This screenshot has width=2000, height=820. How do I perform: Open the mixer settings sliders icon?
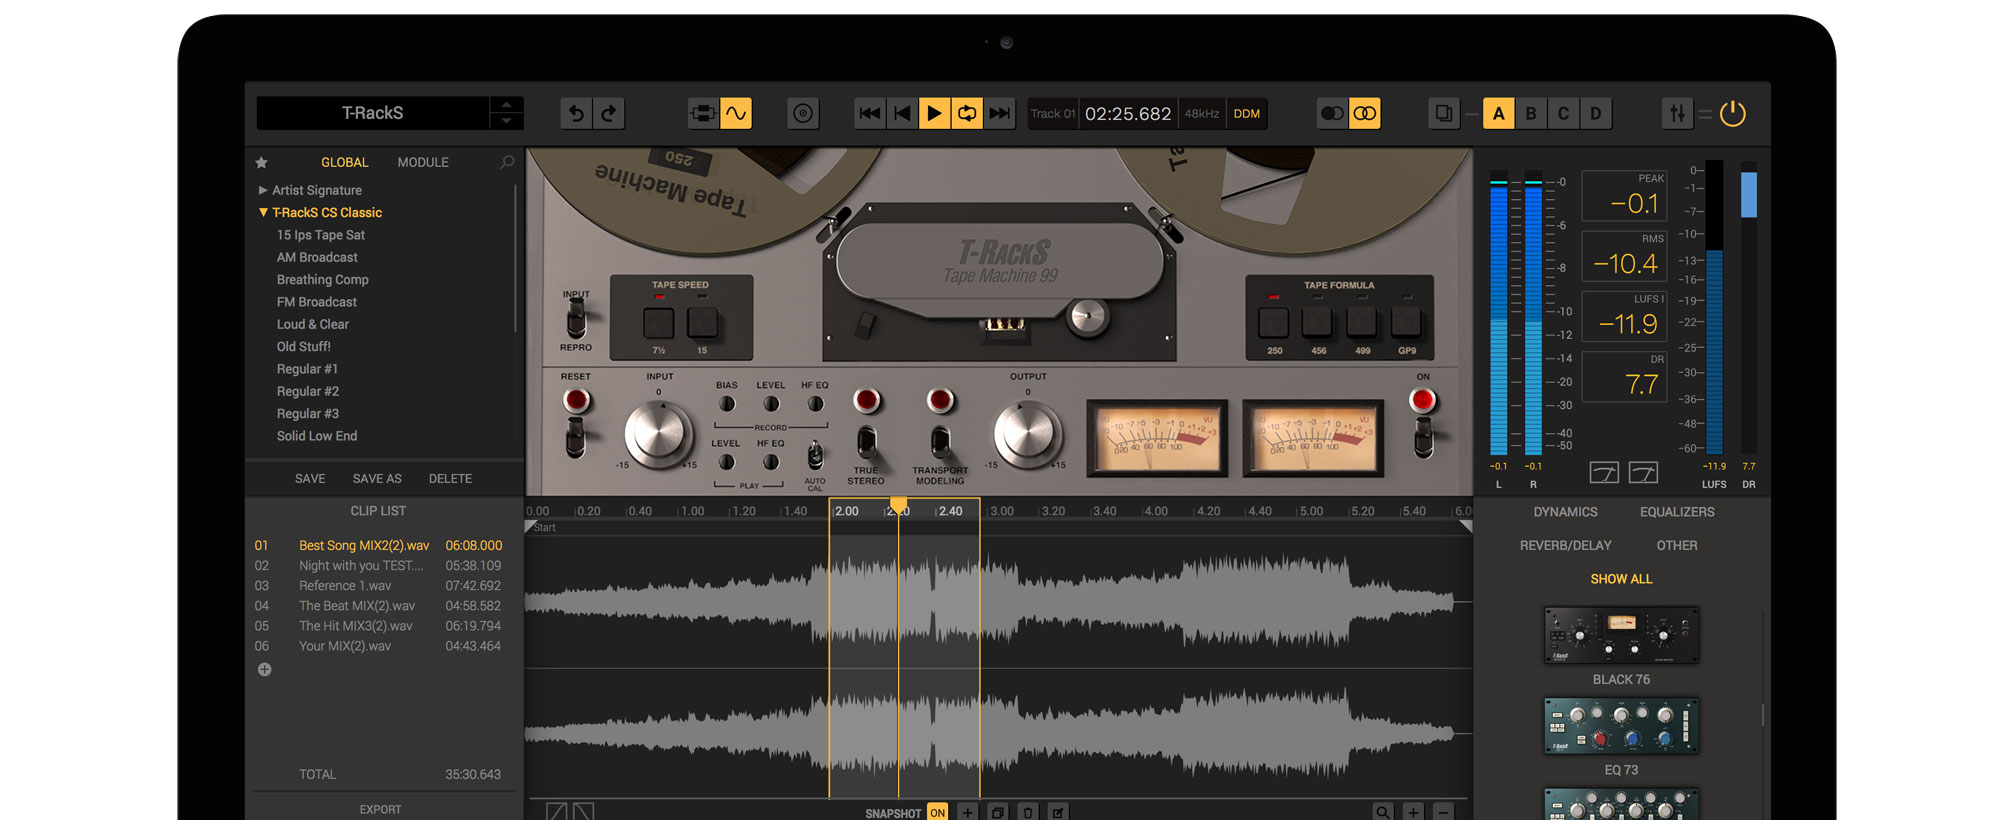click(x=1677, y=114)
